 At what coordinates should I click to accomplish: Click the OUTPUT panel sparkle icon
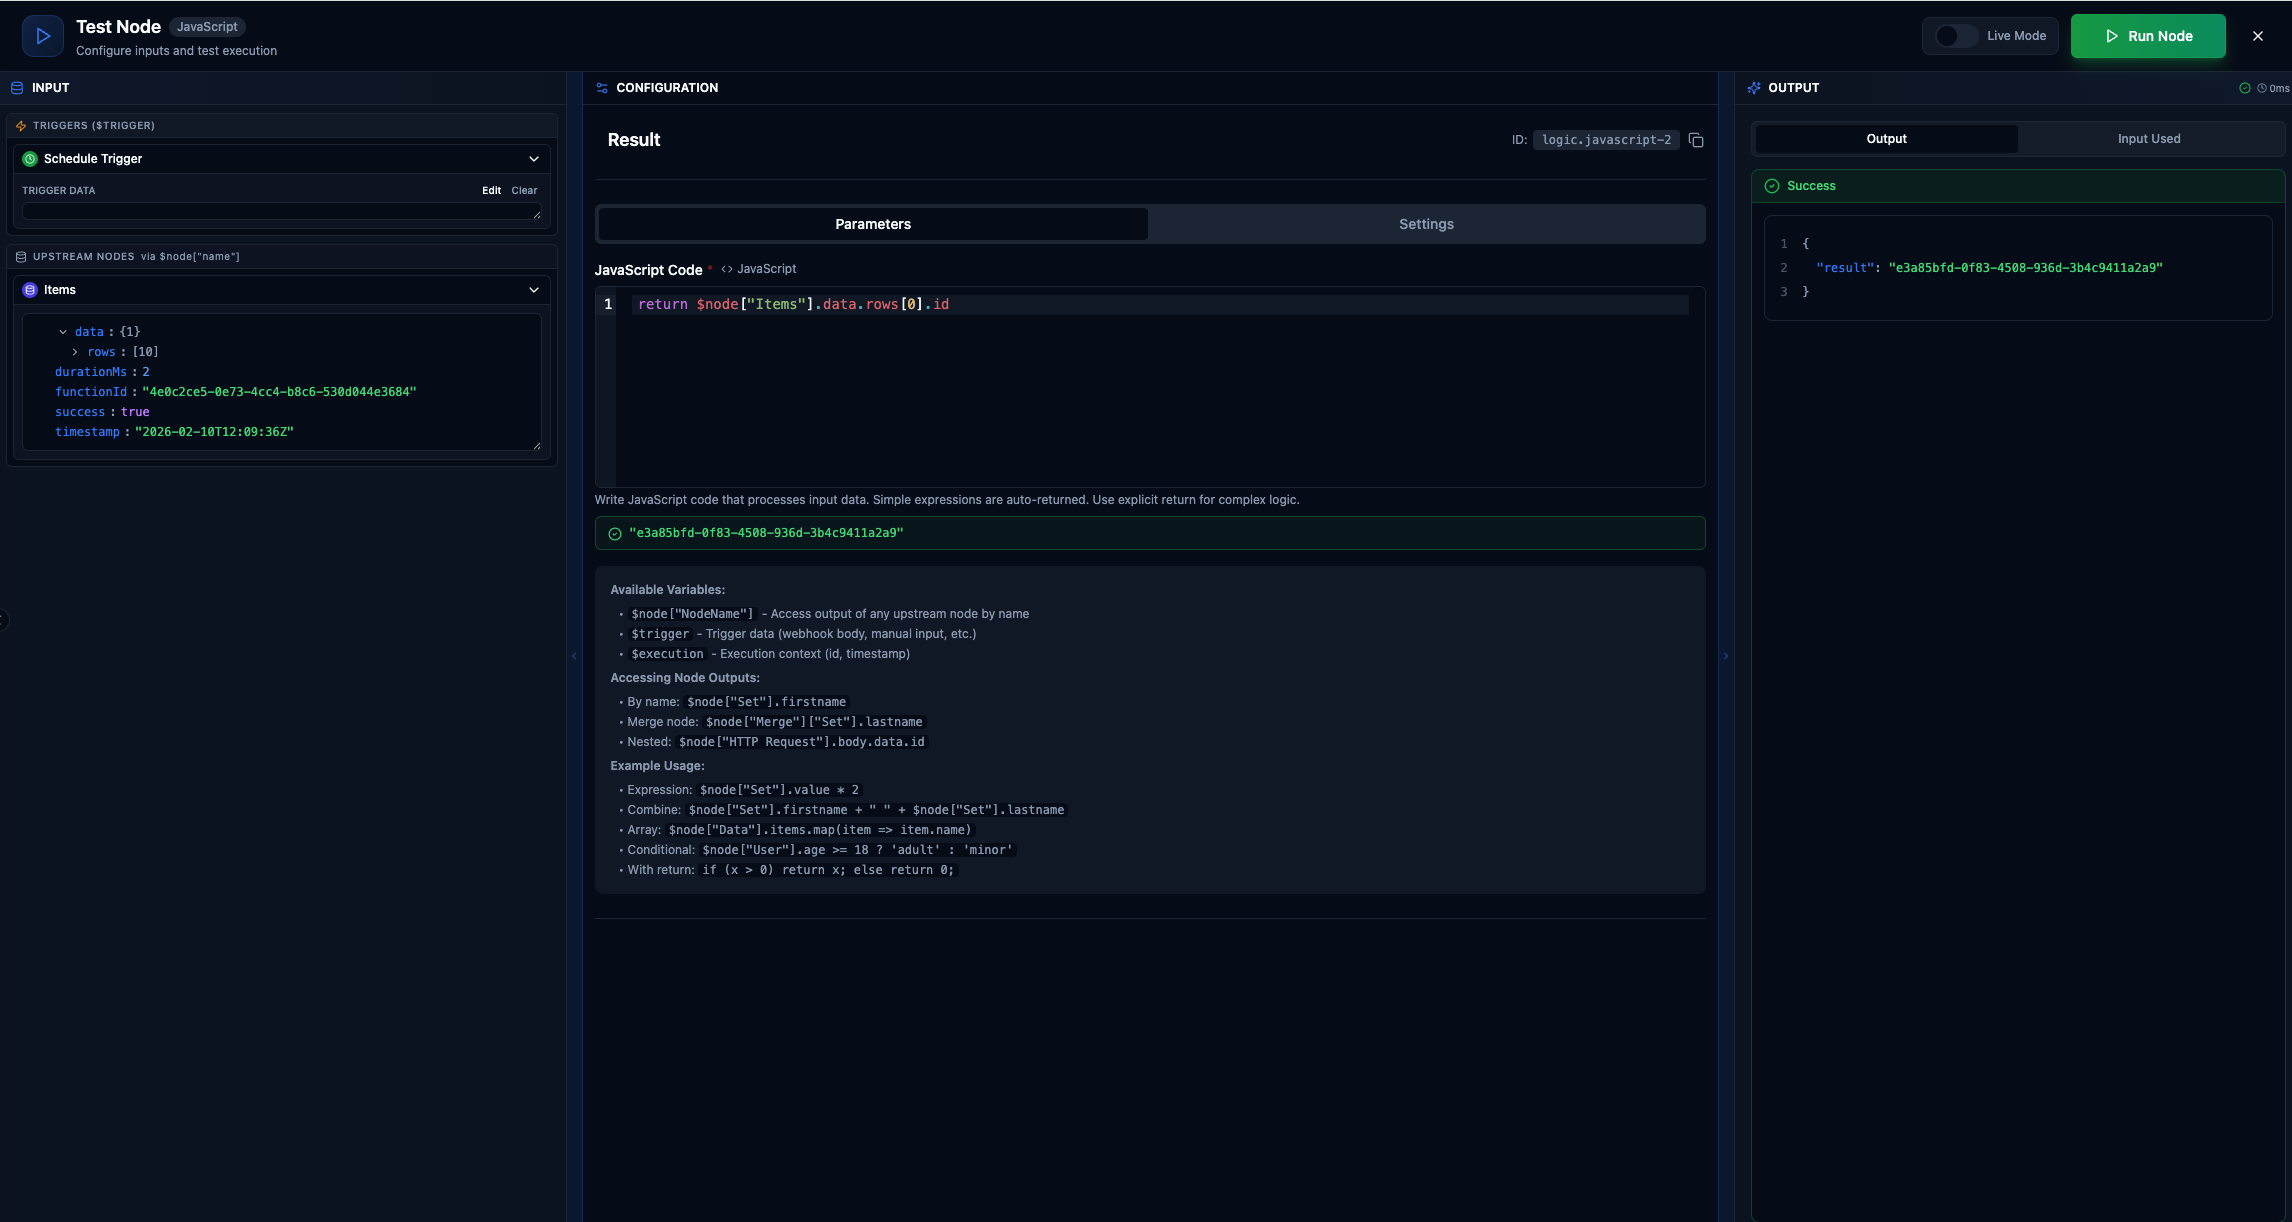click(1754, 88)
